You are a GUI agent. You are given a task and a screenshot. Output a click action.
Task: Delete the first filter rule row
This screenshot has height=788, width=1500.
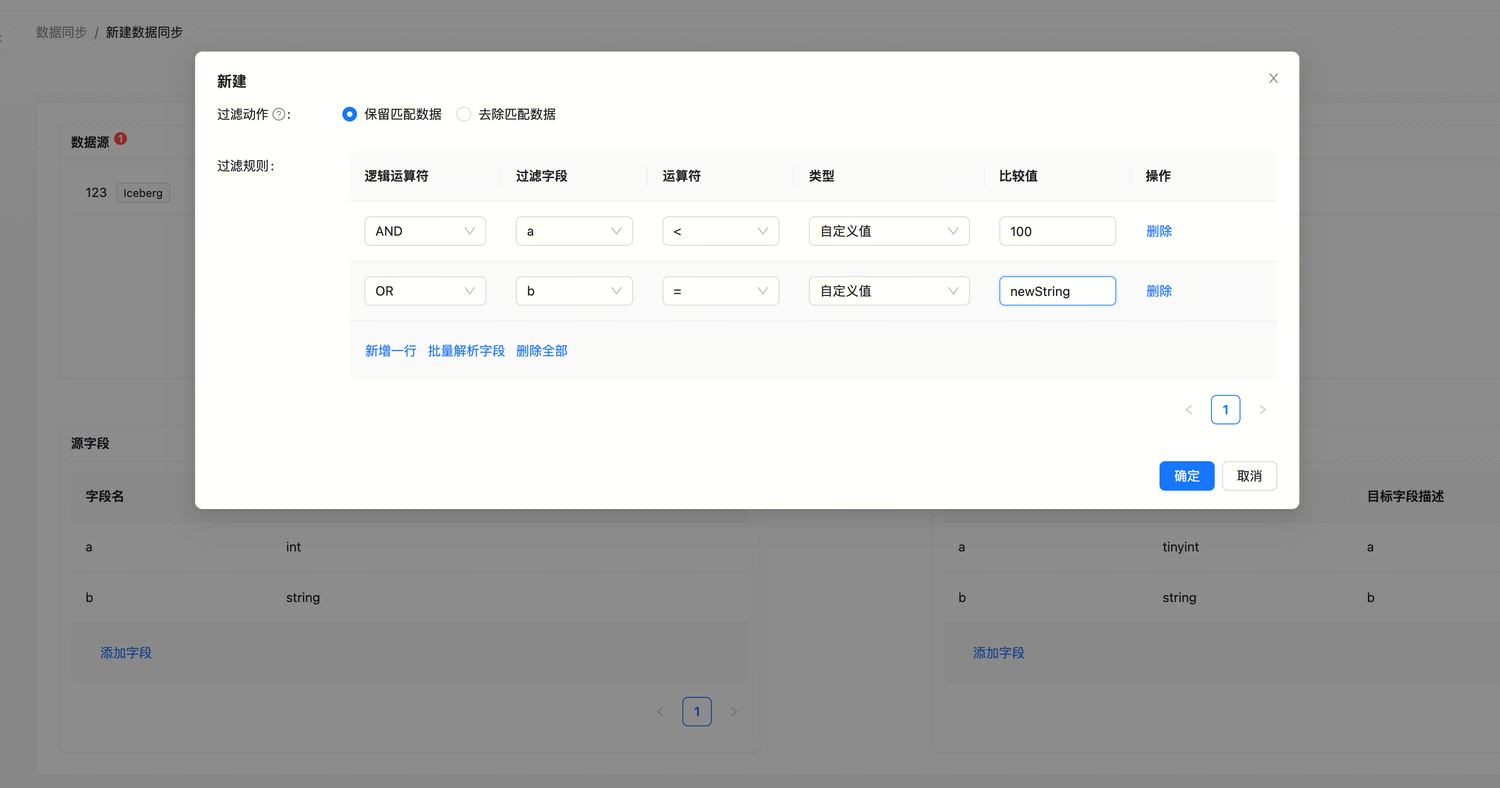[1158, 231]
